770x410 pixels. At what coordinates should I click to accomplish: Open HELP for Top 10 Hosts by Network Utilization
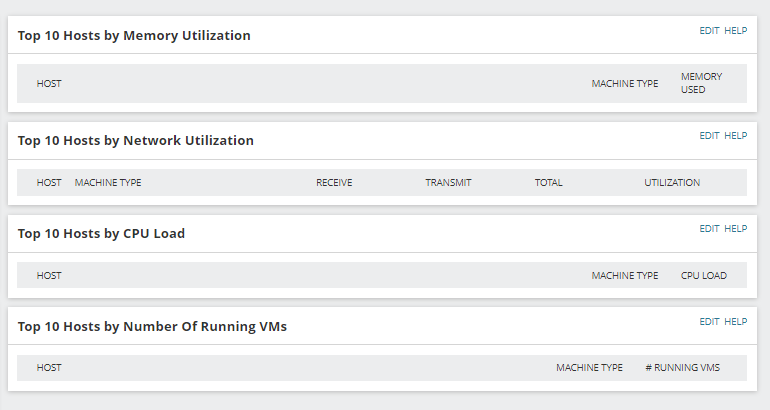735,136
